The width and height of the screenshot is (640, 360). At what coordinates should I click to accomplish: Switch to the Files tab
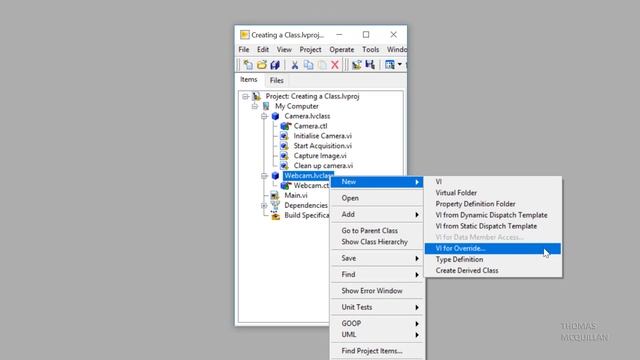click(x=276, y=80)
